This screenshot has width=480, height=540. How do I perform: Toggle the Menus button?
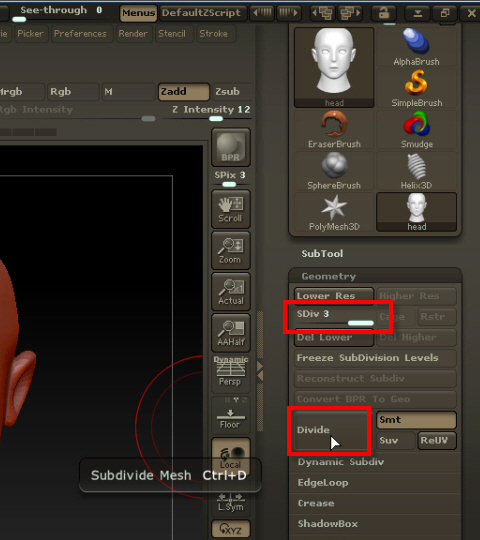pos(138,13)
